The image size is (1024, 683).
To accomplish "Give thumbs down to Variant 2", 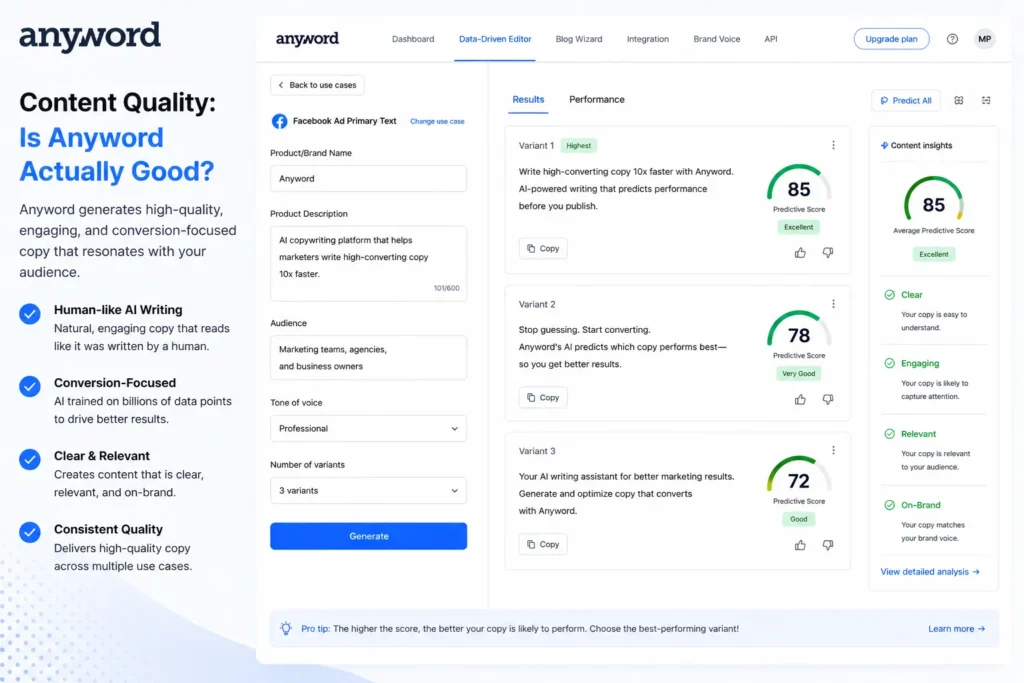I will pos(827,399).
